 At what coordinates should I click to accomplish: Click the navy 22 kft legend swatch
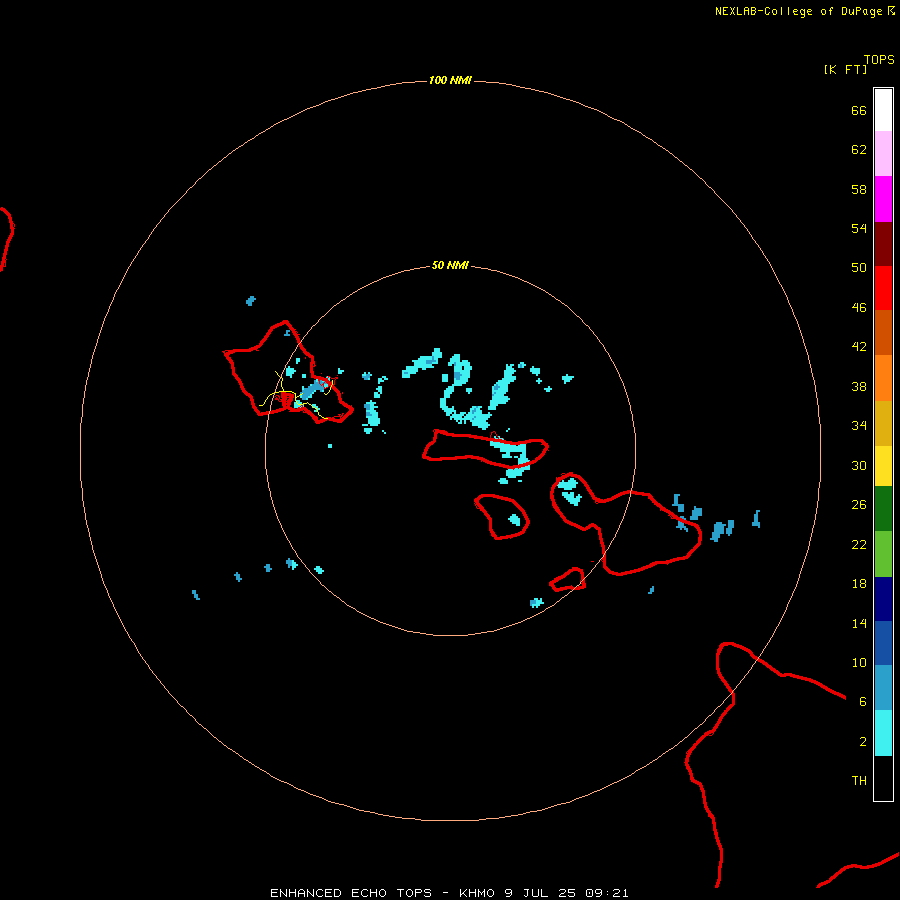(x=883, y=599)
